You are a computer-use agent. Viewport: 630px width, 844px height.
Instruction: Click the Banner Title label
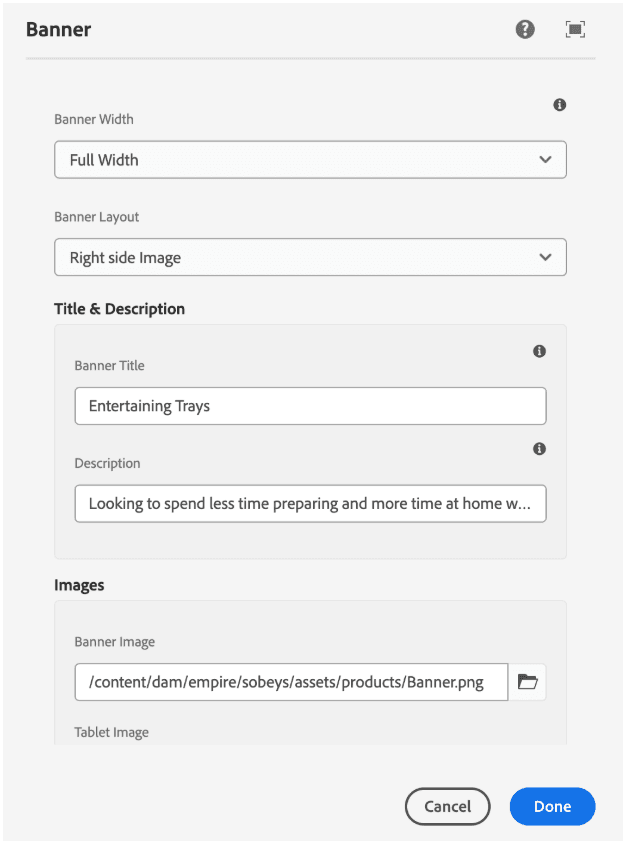click(109, 366)
